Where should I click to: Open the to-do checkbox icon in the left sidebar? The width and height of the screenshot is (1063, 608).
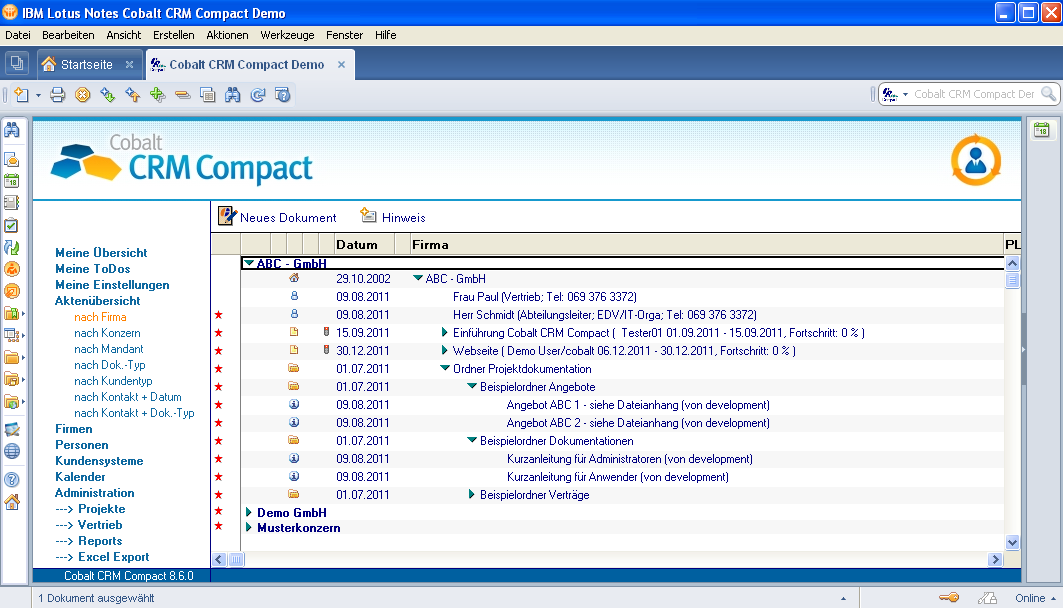tap(12, 225)
